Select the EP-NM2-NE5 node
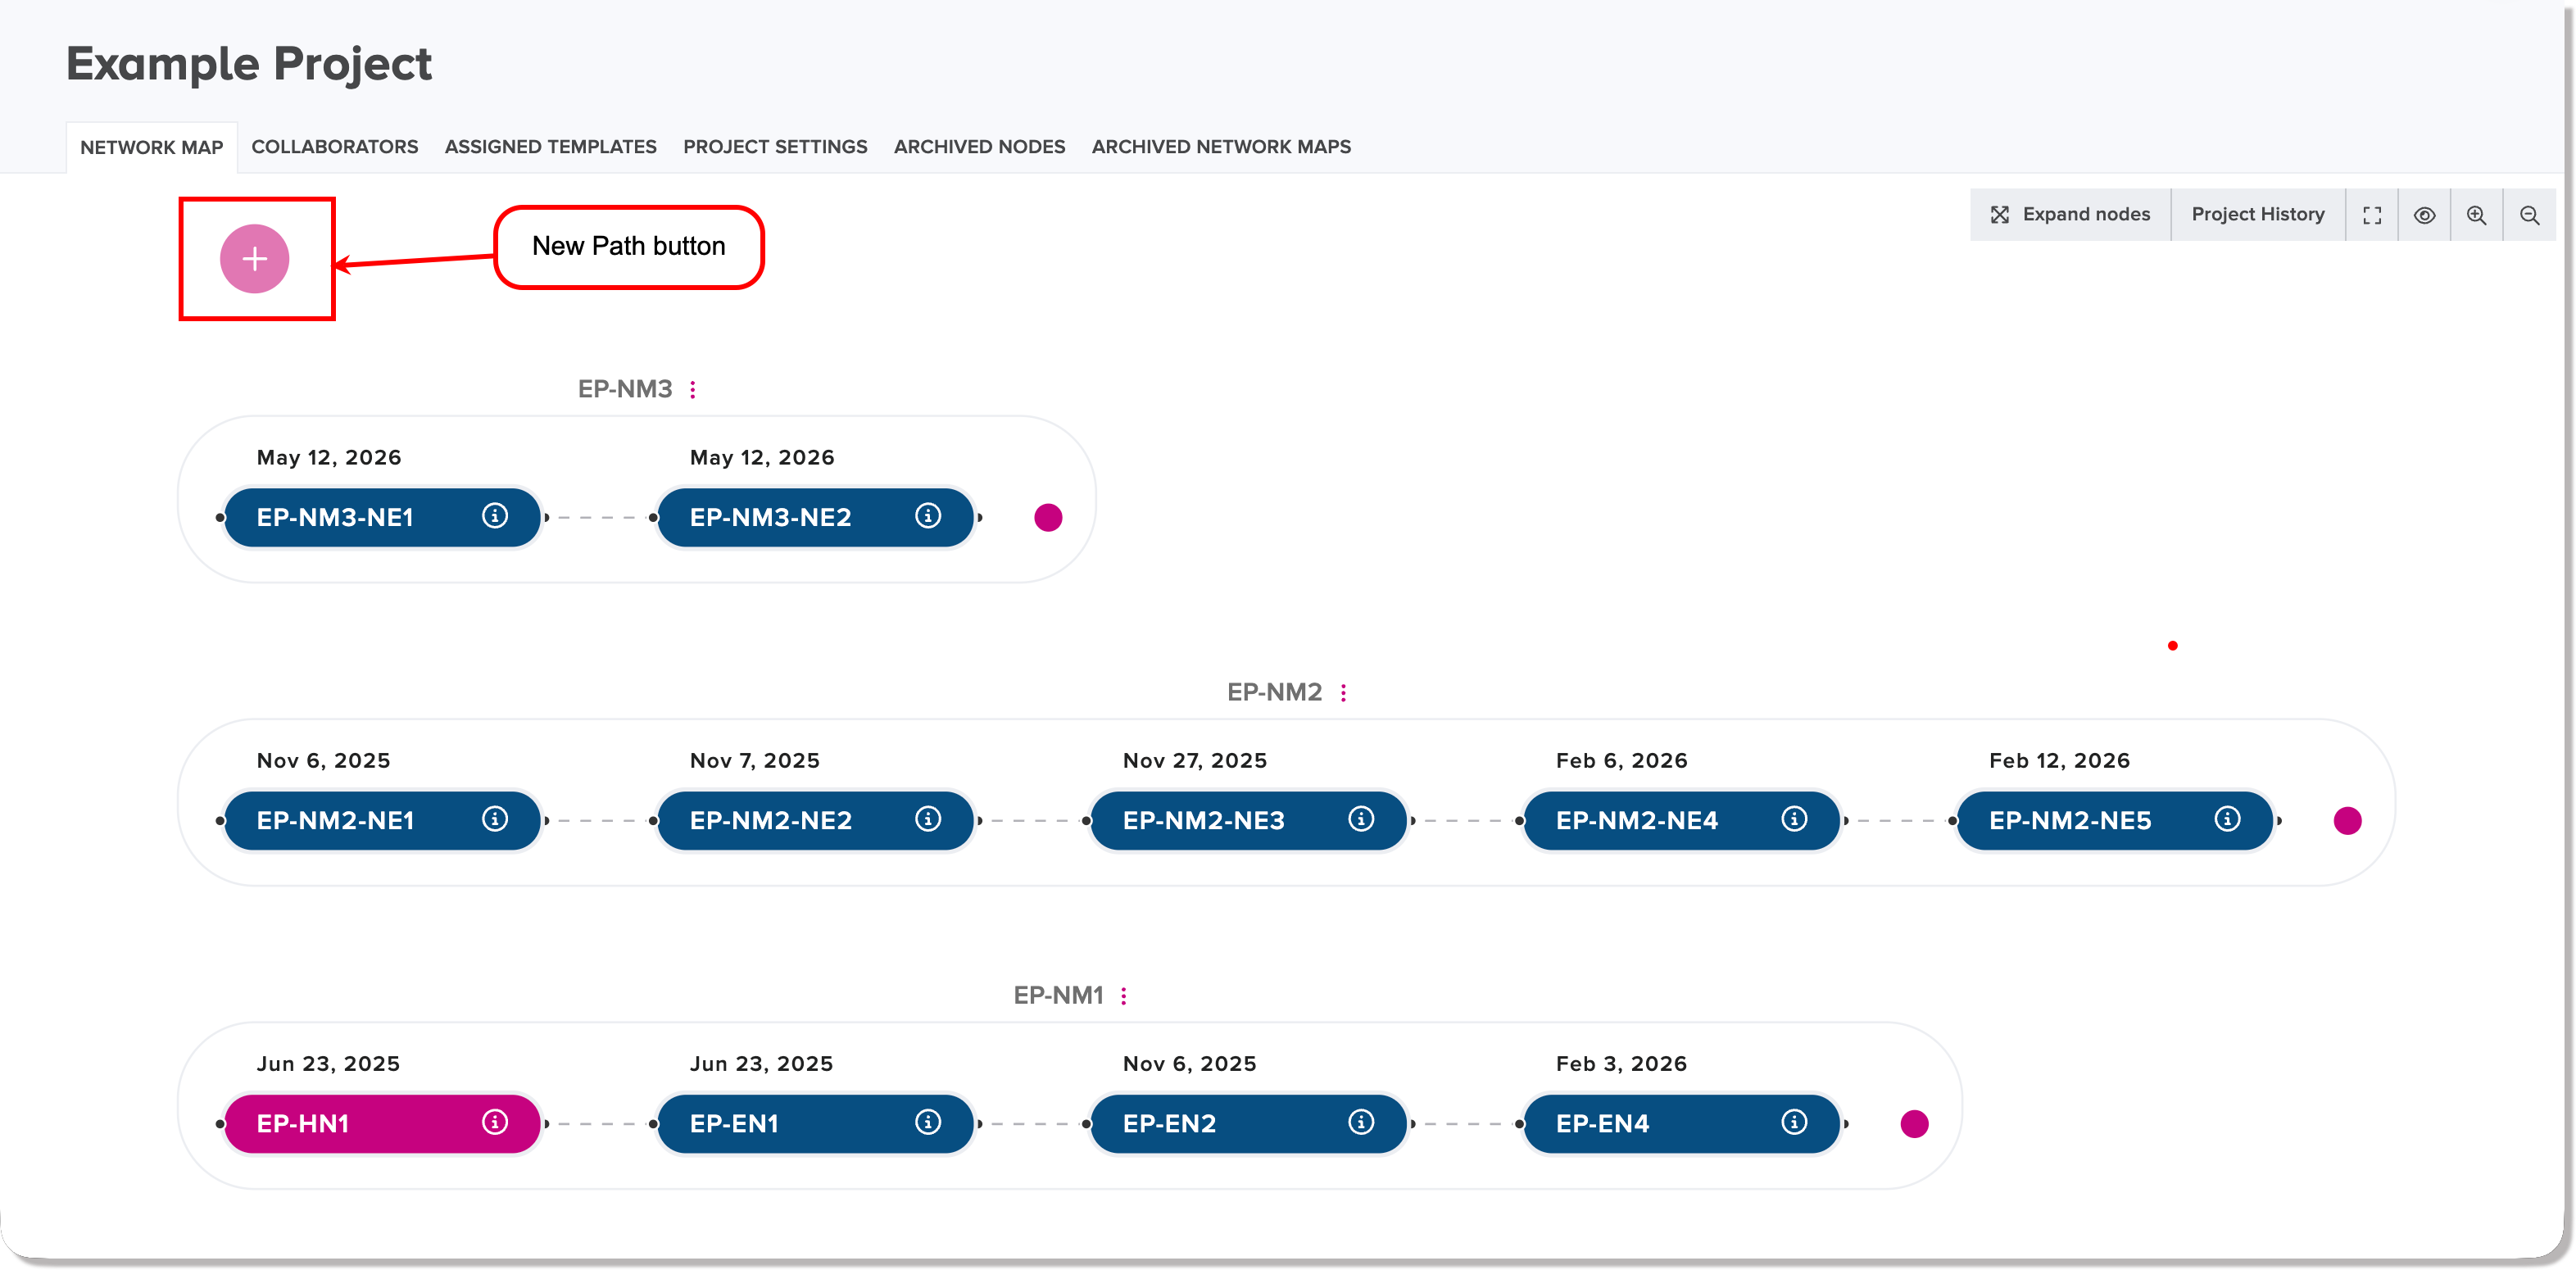 pyautogui.click(x=2115, y=820)
